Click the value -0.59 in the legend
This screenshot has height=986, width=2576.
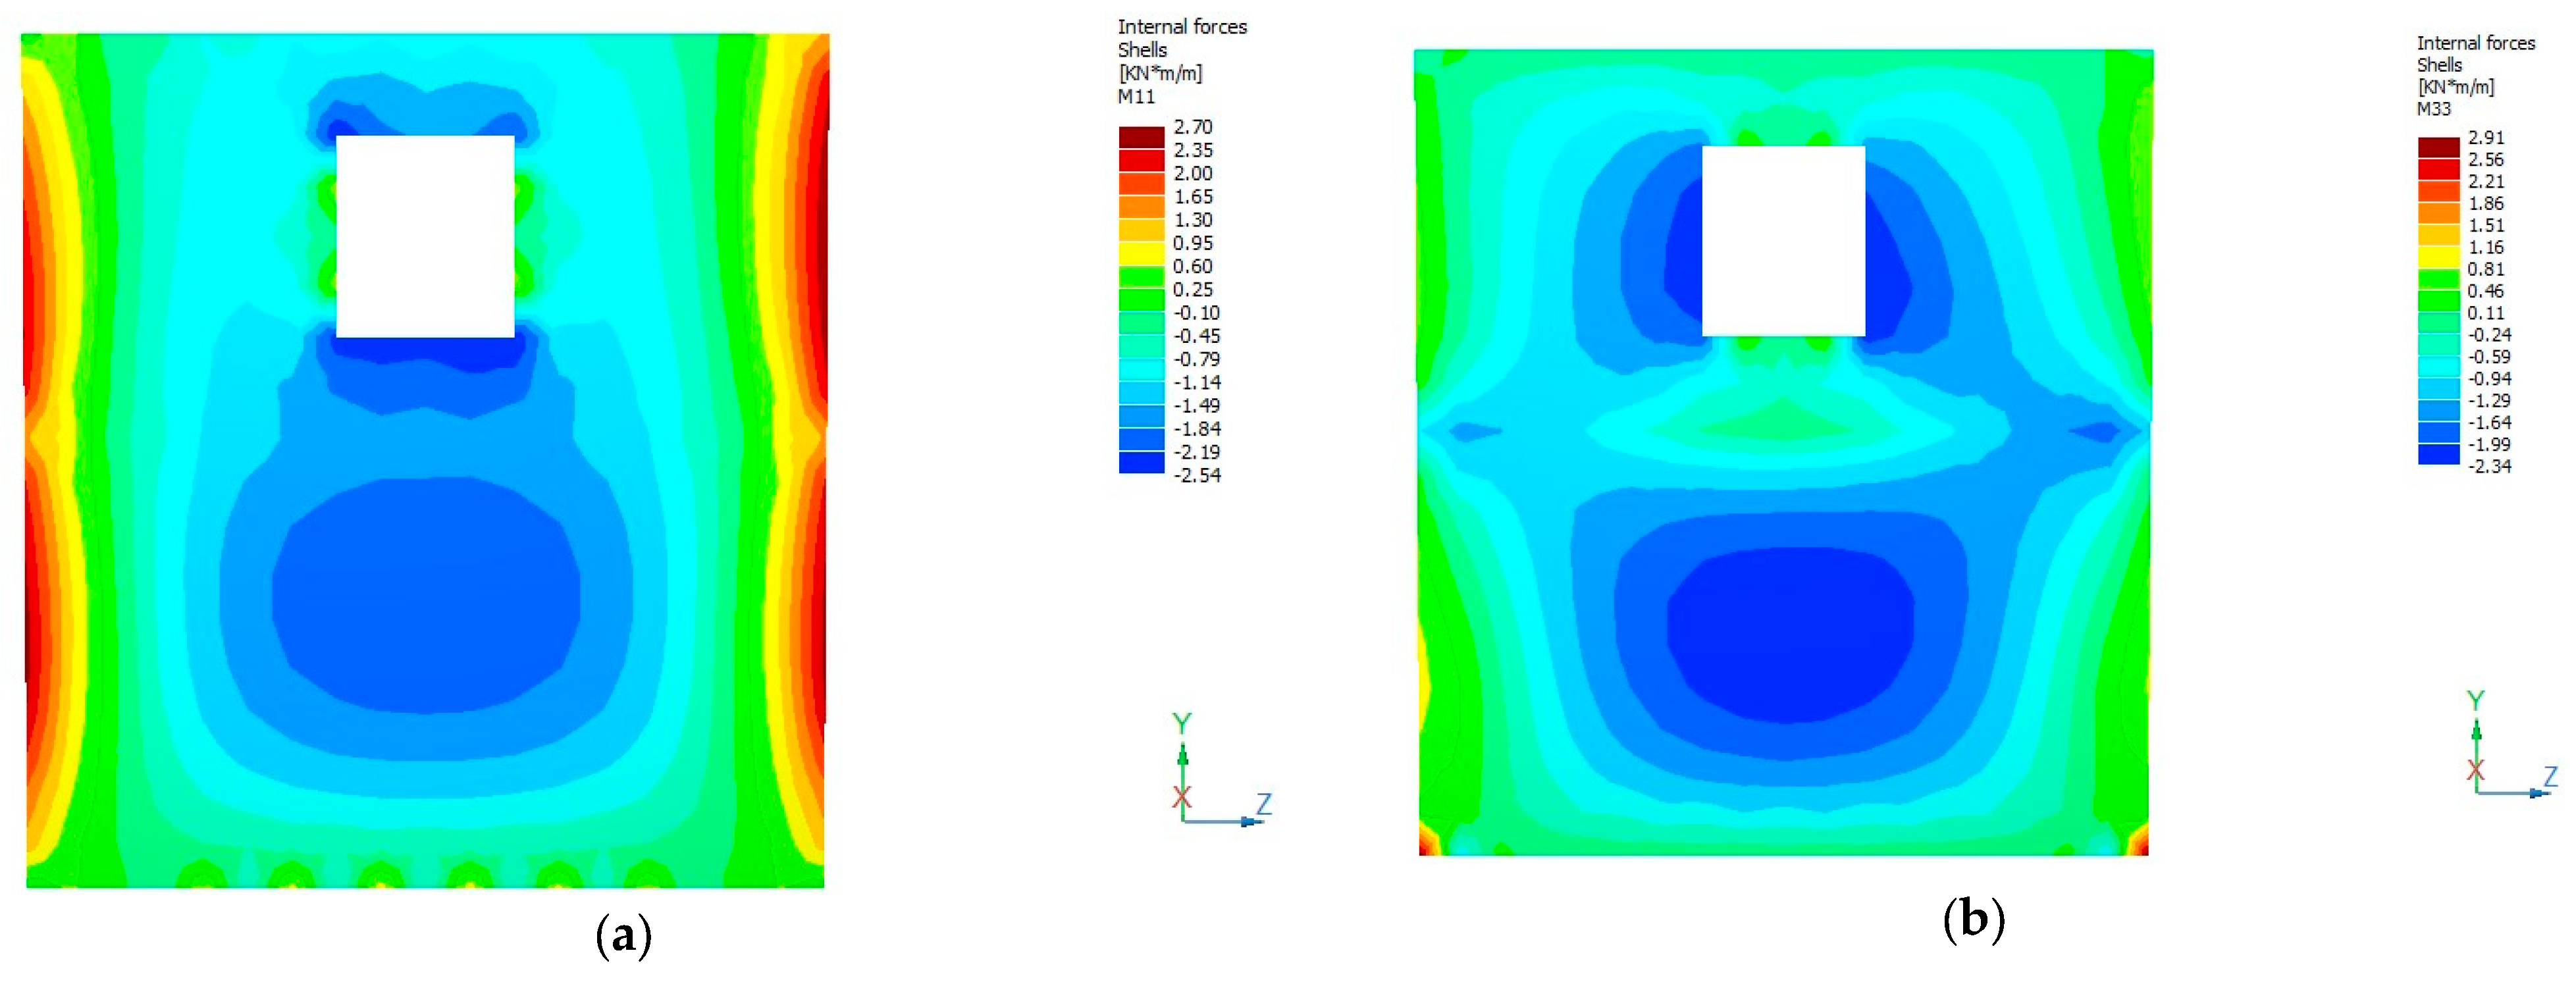[2489, 357]
